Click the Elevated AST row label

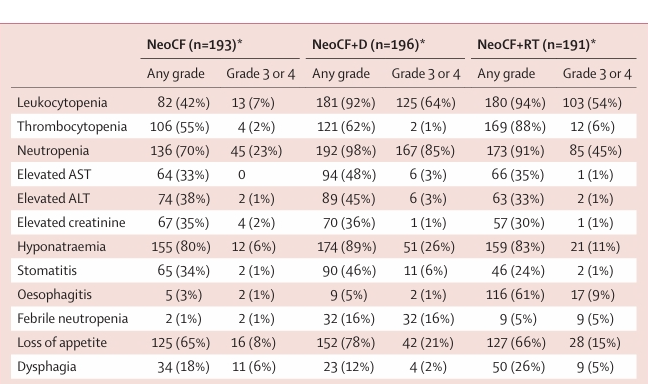coord(54,174)
